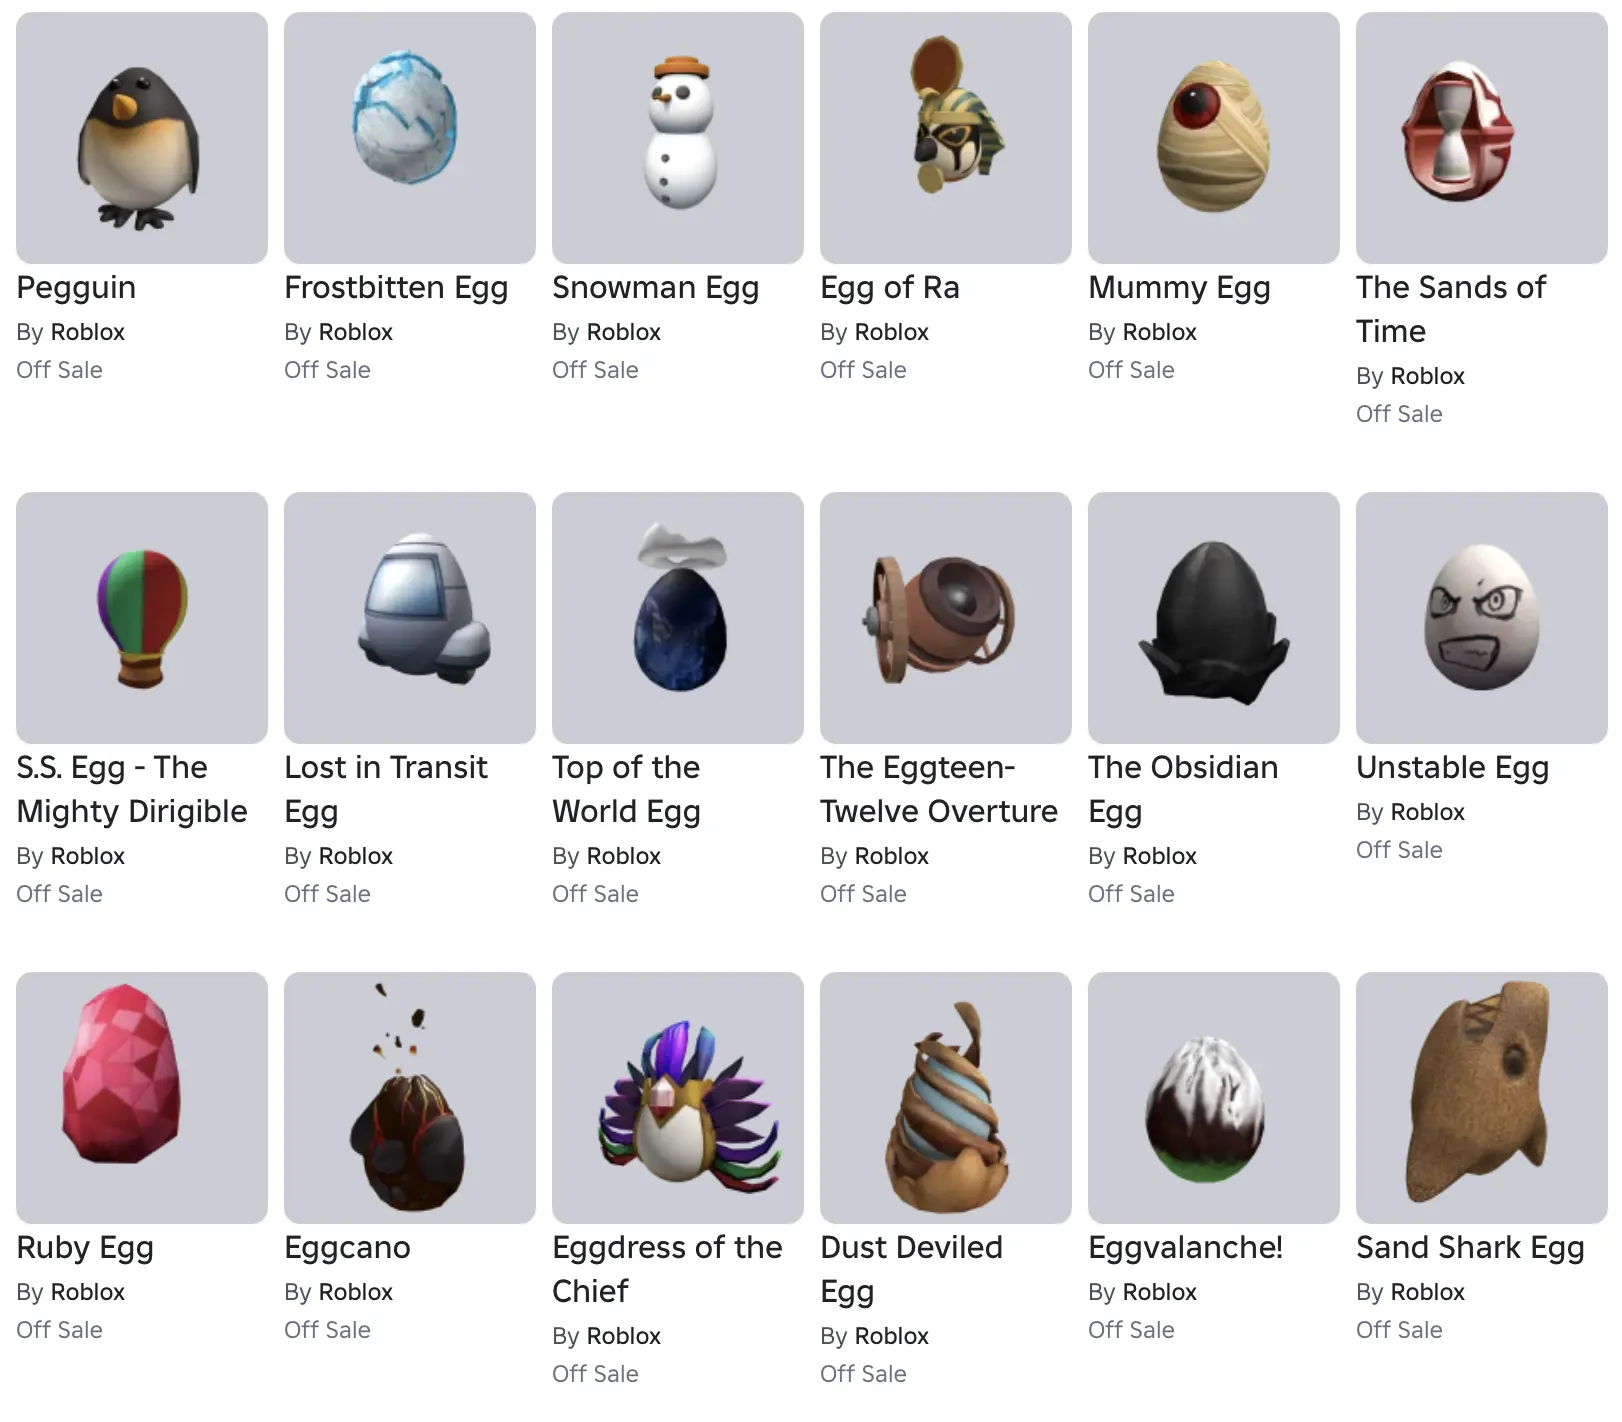Screen dimensions: 1622x1422
Task: Click the Ruby Egg thumbnail
Action: pyautogui.click(x=142, y=1098)
